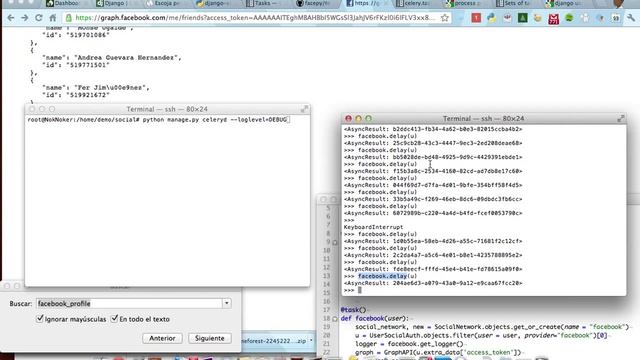
Task: Reload the graph.facebook.com page
Action: (38, 18)
